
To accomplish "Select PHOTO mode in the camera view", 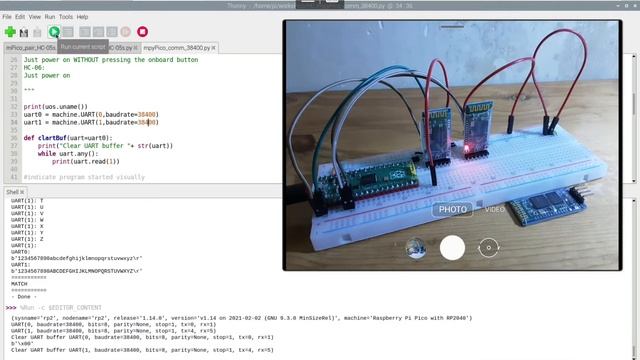I will tap(453, 209).
